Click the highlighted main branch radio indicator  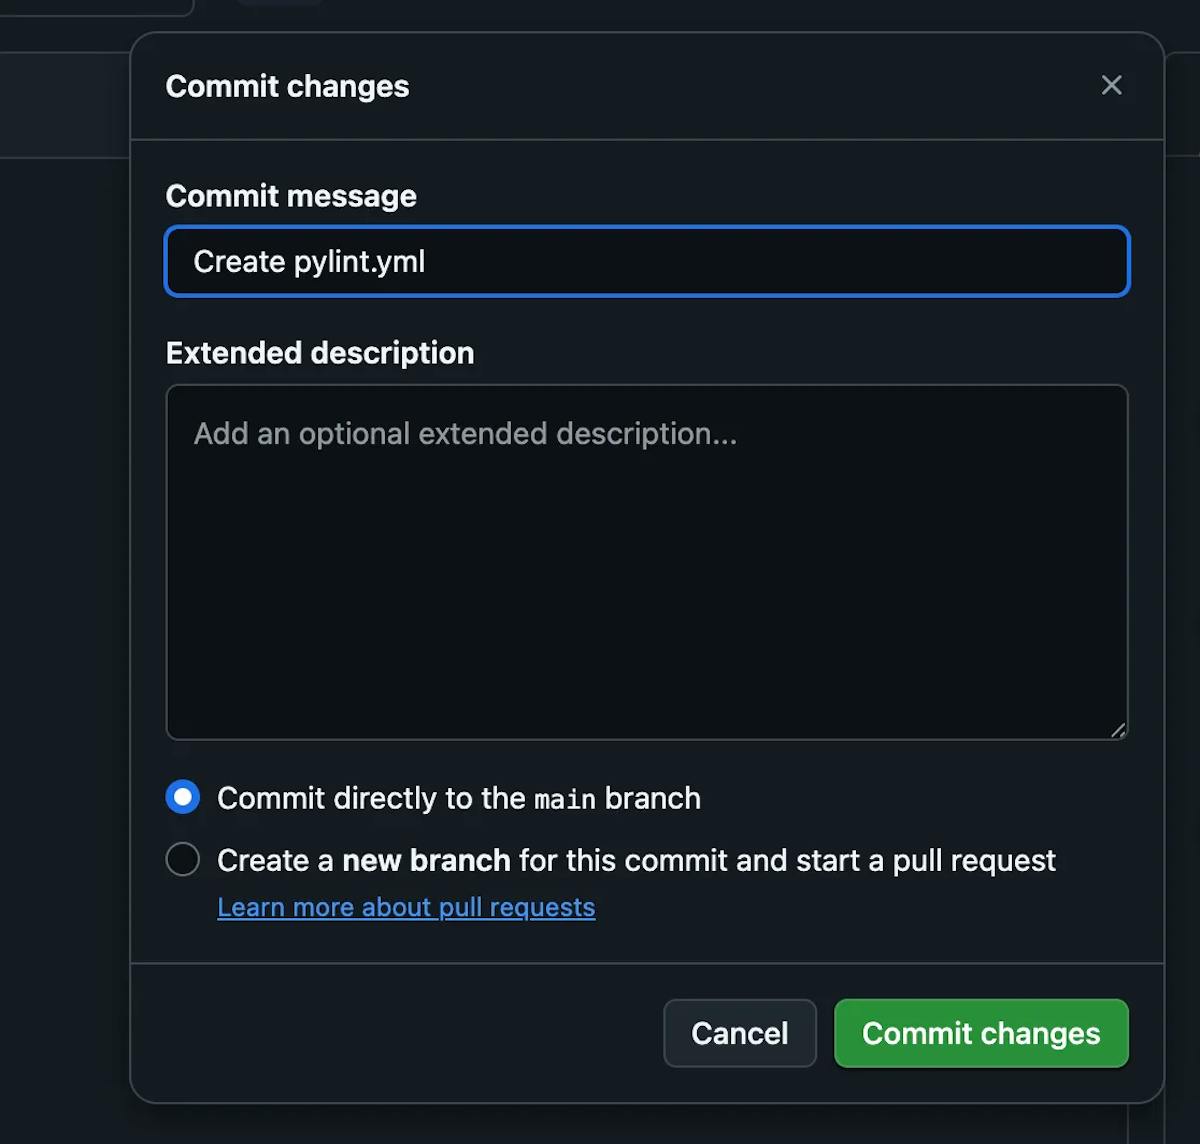coord(182,797)
